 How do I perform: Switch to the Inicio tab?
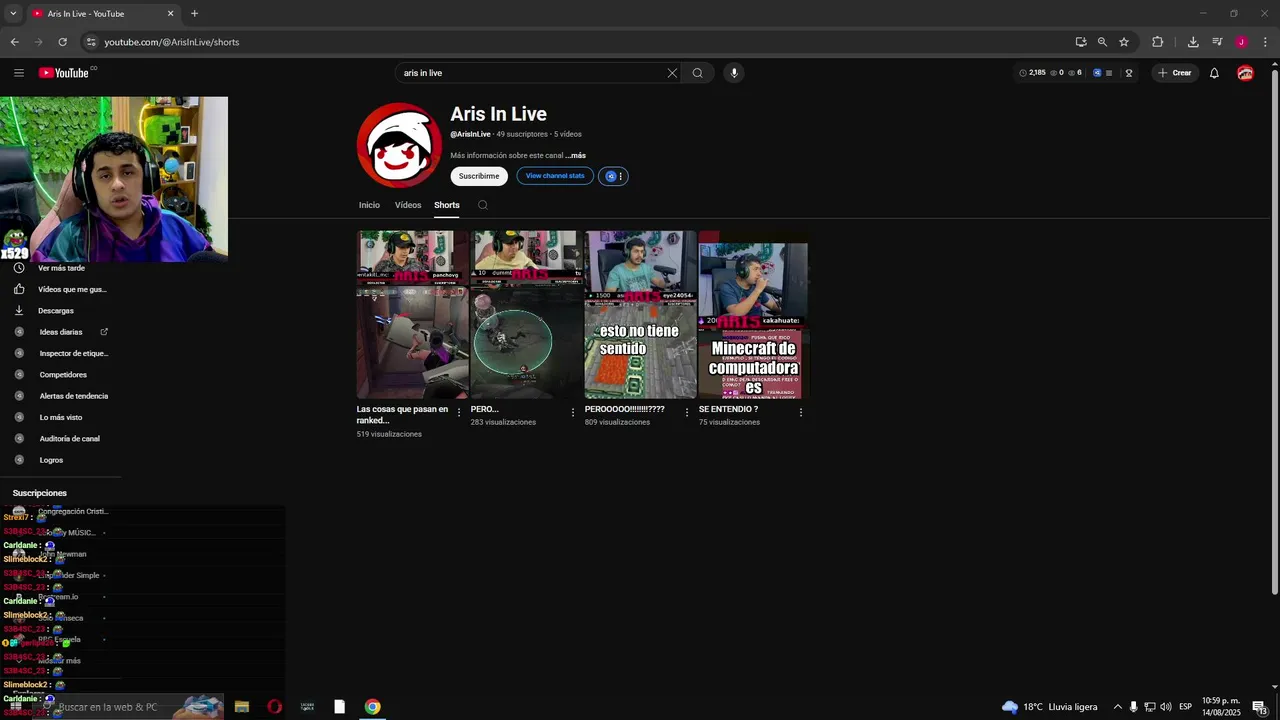[369, 205]
